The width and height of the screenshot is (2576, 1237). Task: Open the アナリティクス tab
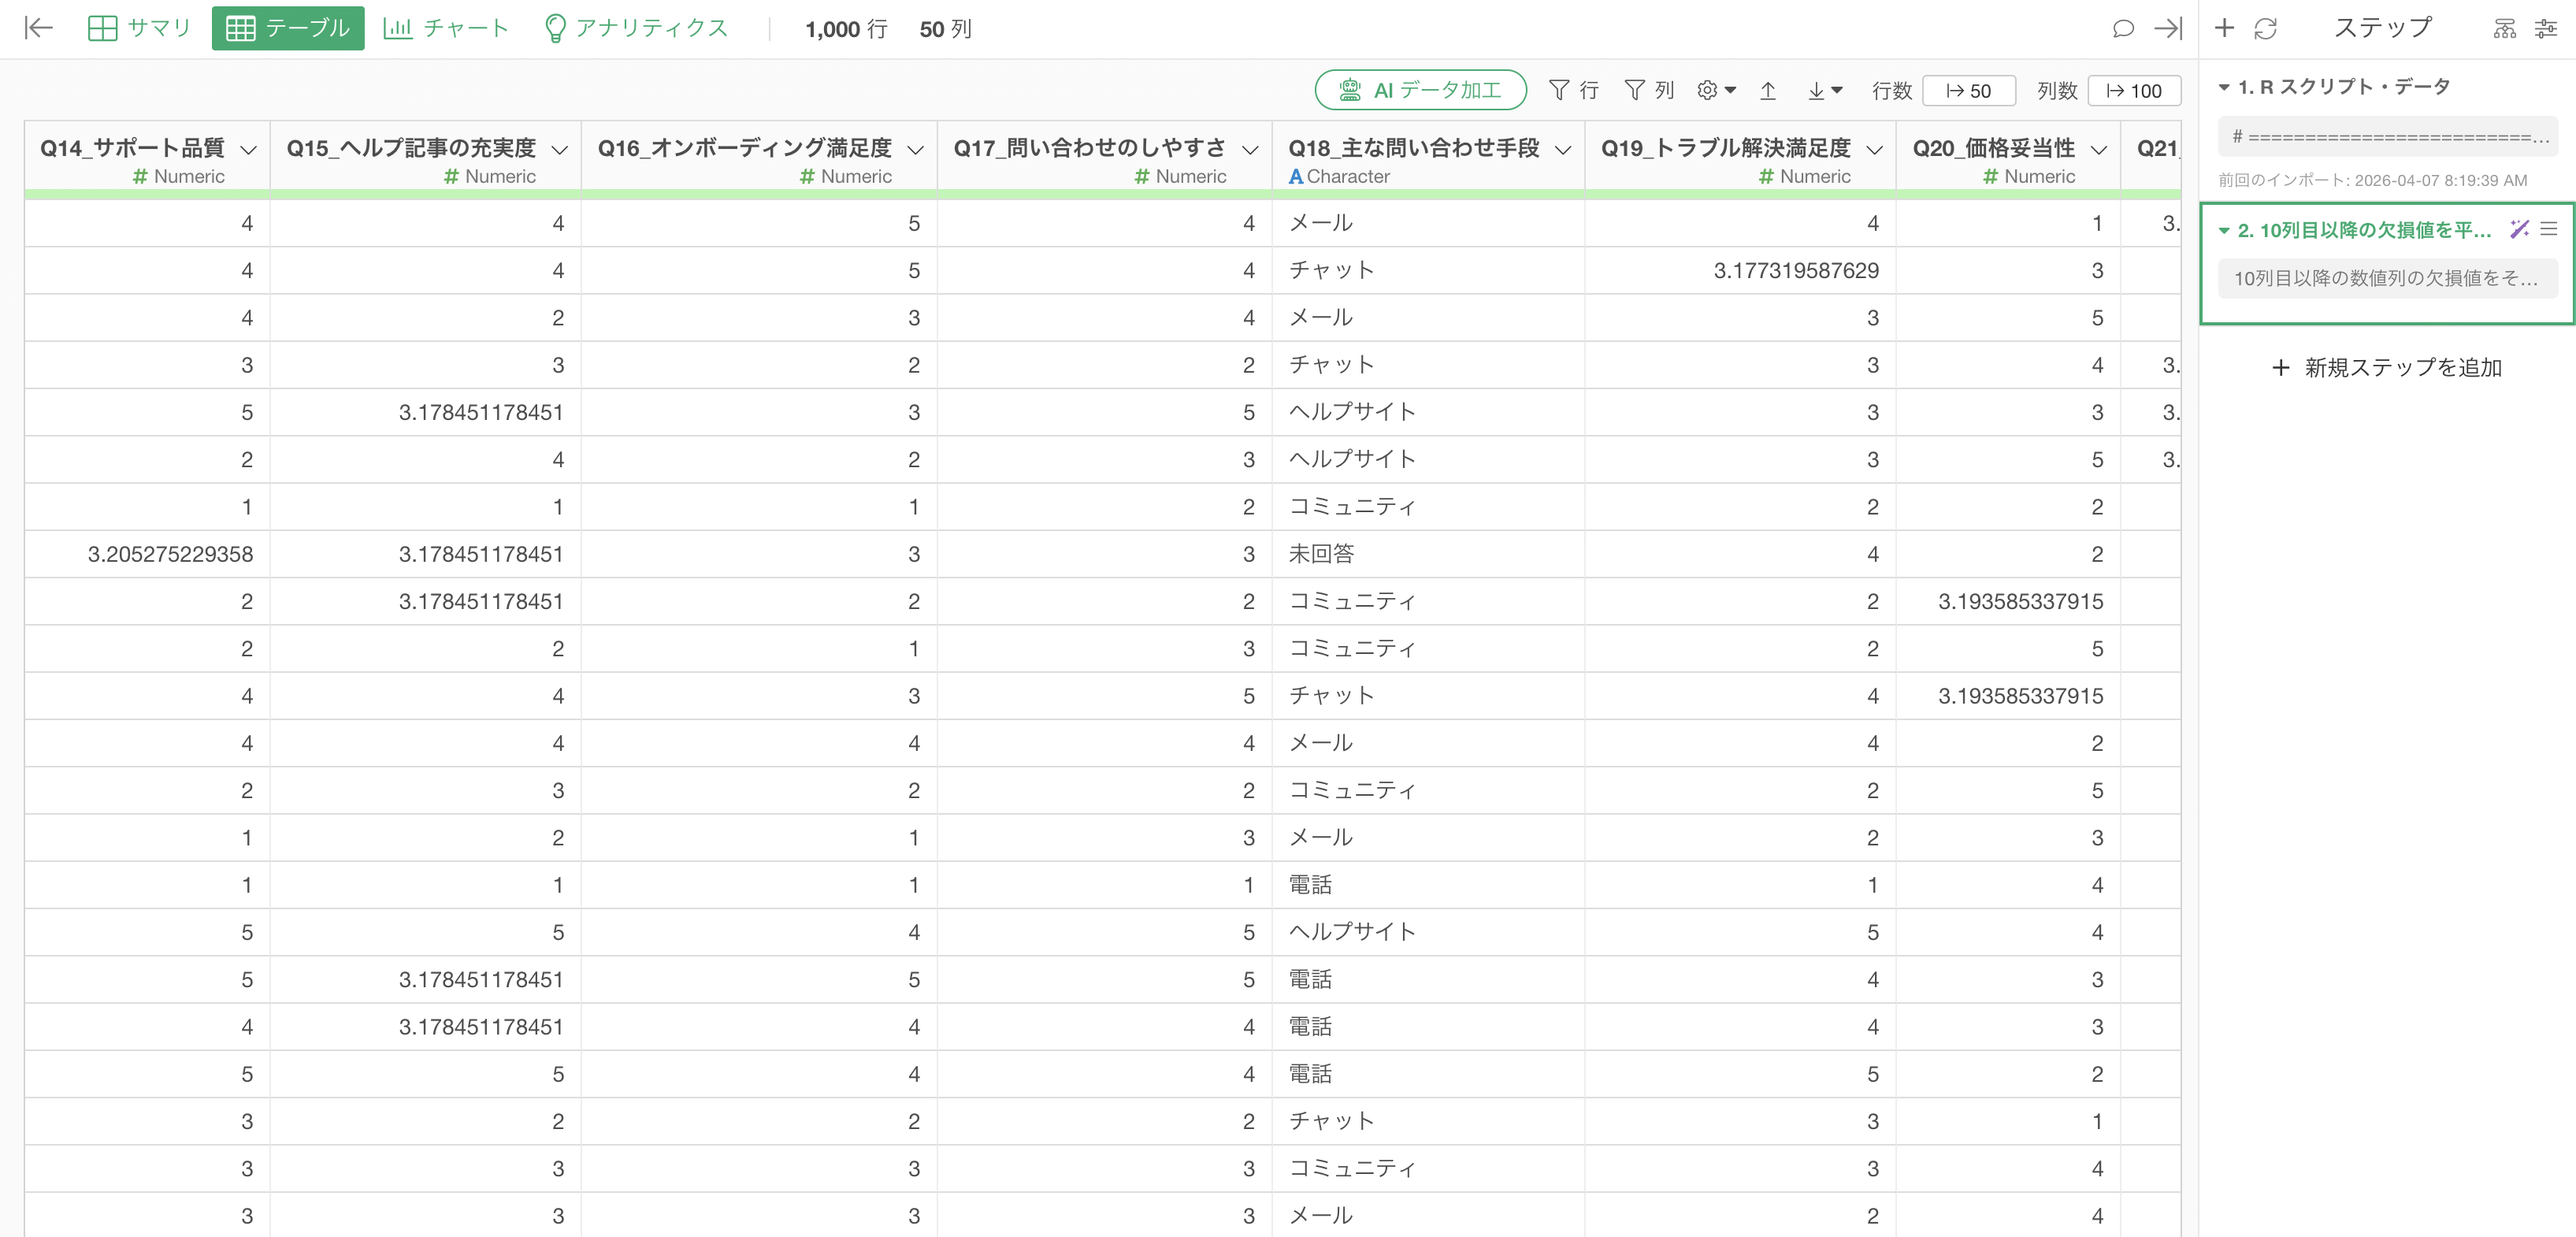click(x=636, y=28)
